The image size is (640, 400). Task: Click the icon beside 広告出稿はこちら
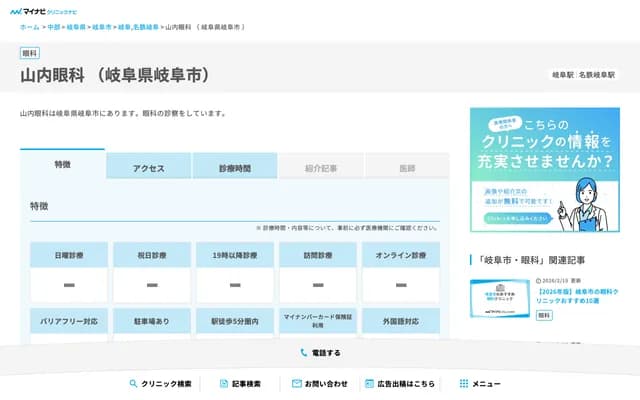click(x=369, y=383)
